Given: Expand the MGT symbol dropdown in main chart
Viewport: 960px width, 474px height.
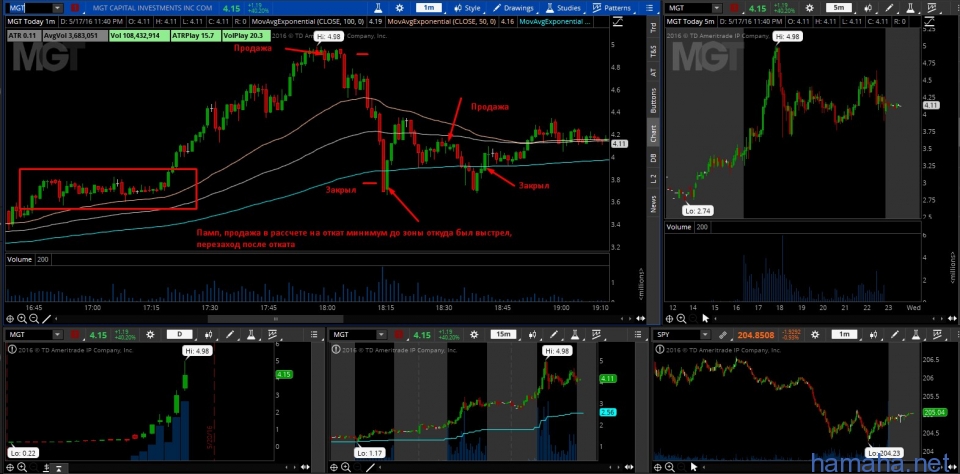Looking at the screenshot, I should [x=58, y=8].
